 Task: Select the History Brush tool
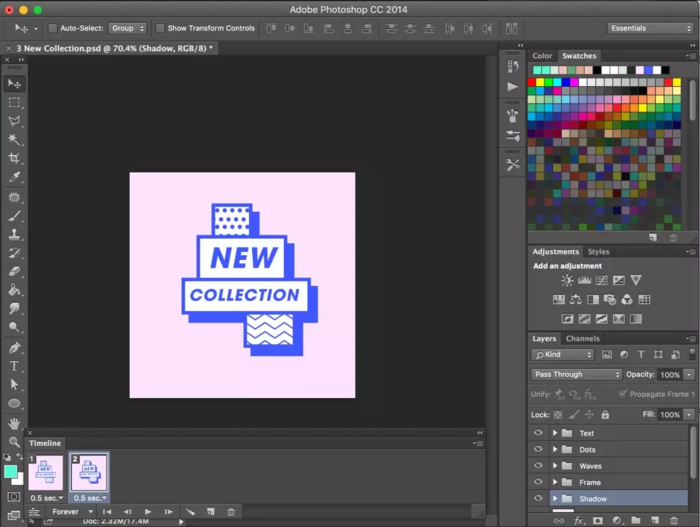click(x=14, y=253)
